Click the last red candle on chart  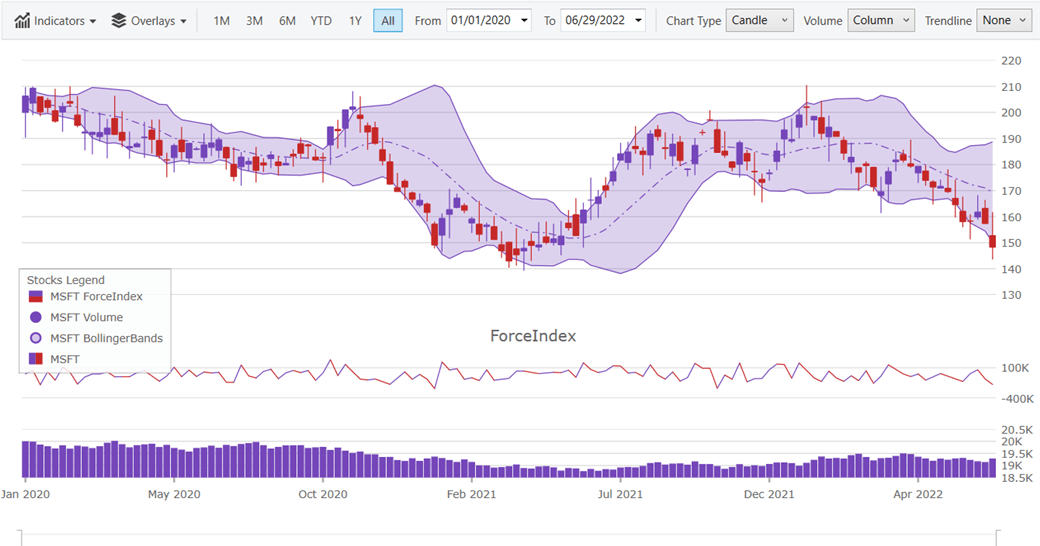point(992,241)
